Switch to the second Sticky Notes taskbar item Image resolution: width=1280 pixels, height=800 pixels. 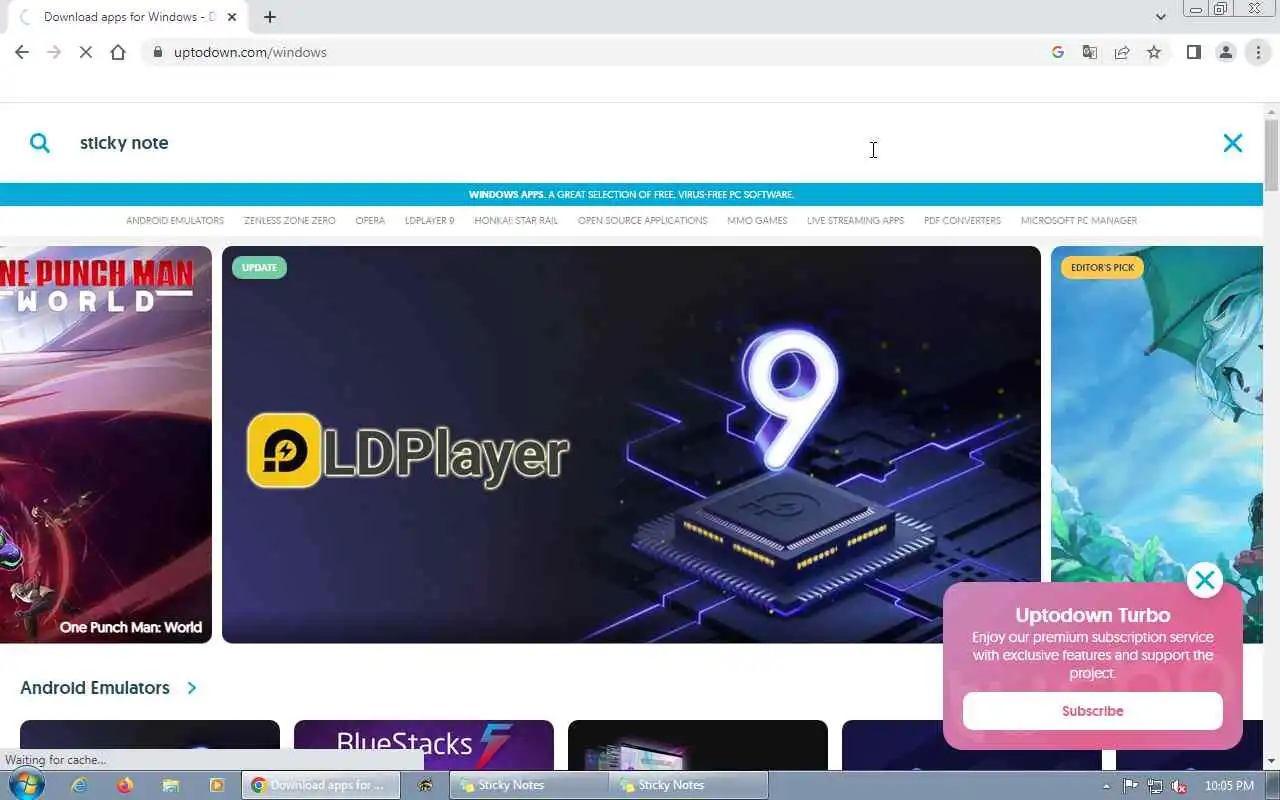click(688, 785)
